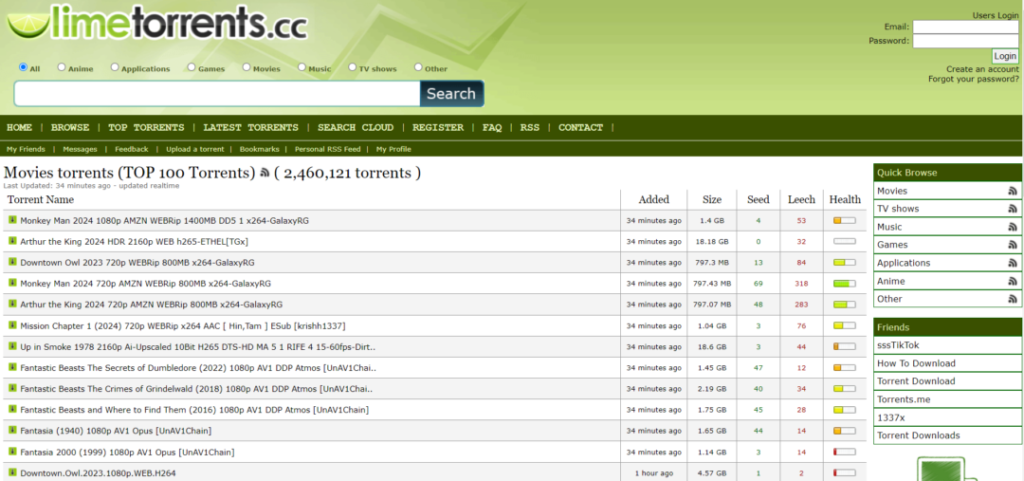Viewport: 1024px width, 481px height.
Task: Click RSS feed icon next to Movies torrents heading
Action: tap(265, 173)
